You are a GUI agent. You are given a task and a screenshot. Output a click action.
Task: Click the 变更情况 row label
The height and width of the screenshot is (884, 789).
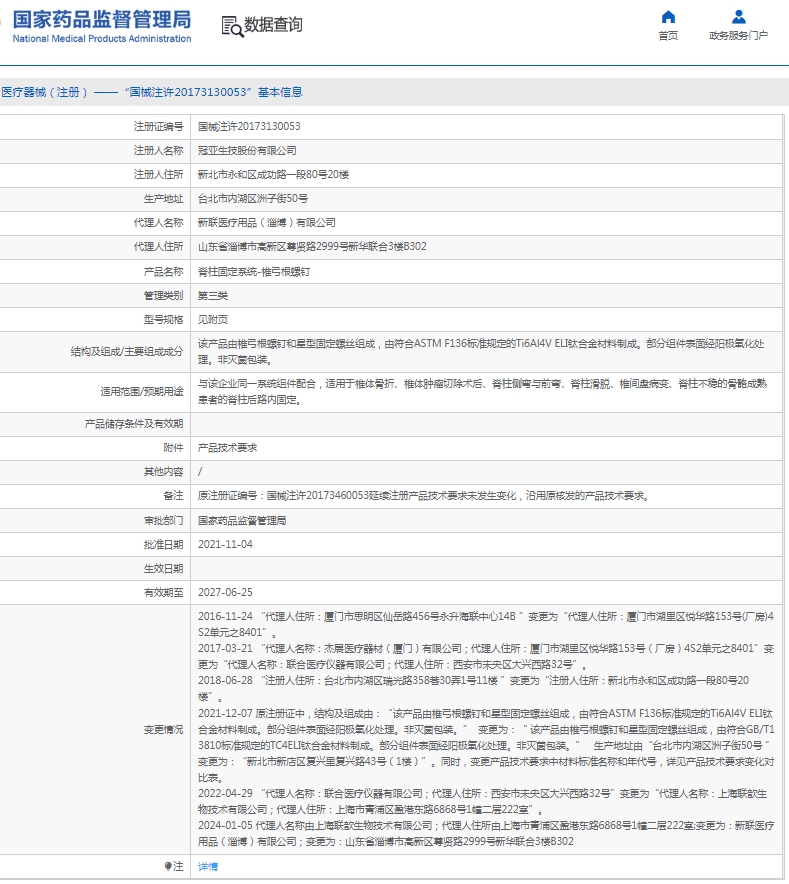(x=164, y=730)
